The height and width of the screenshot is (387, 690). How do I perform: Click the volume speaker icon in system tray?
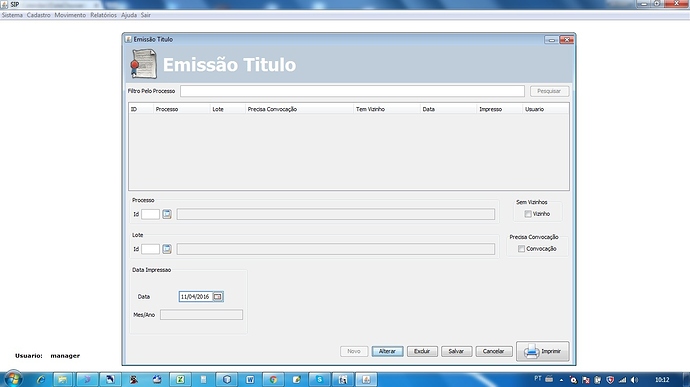[x=634, y=380]
